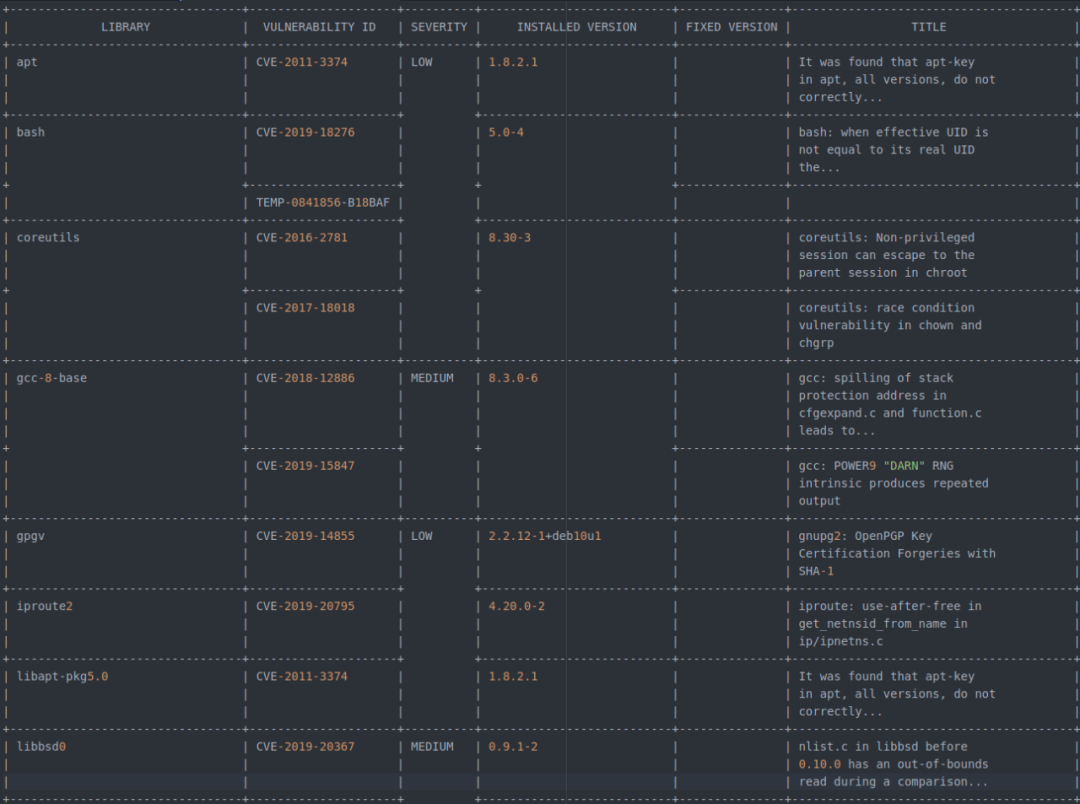This screenshot has width=1080, height=804.
Task: Select the 'iproute2' library name
Action: pyautogui.click(x=45, y=606)
